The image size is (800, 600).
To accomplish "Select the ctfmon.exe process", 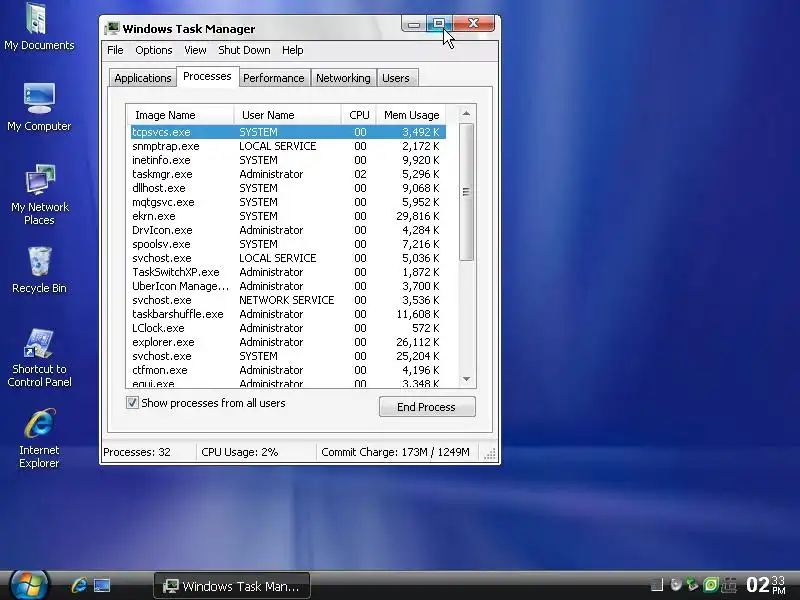I will [288, 370].
